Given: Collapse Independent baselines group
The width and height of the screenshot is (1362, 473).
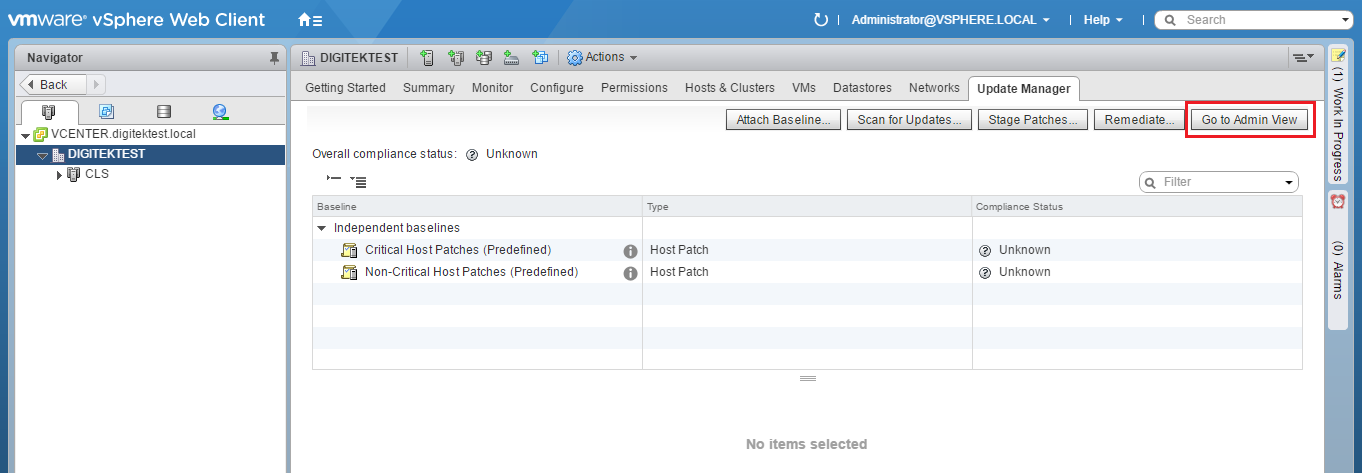Looking at the screenshot, I should (322, 229).
